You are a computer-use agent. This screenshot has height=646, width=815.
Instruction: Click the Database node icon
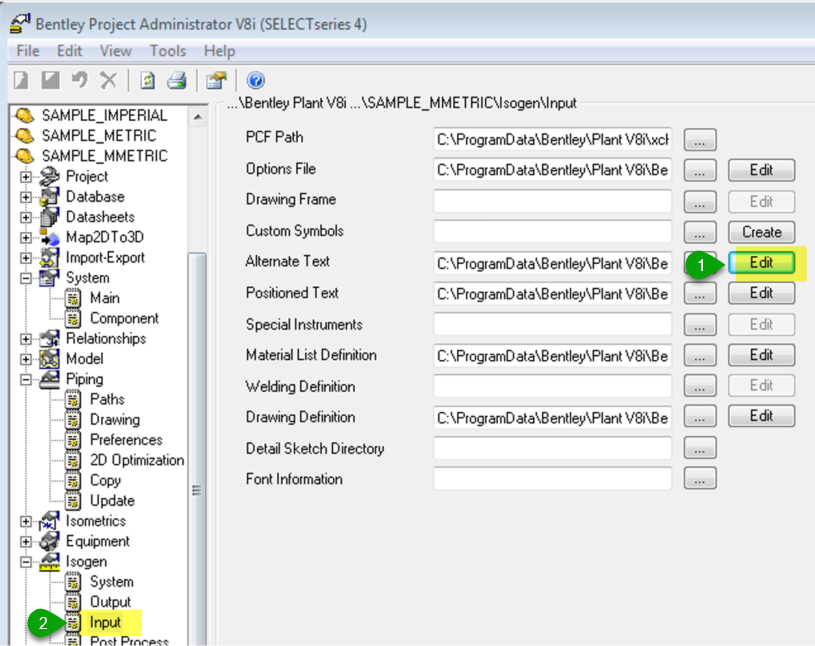pos(50,196)
